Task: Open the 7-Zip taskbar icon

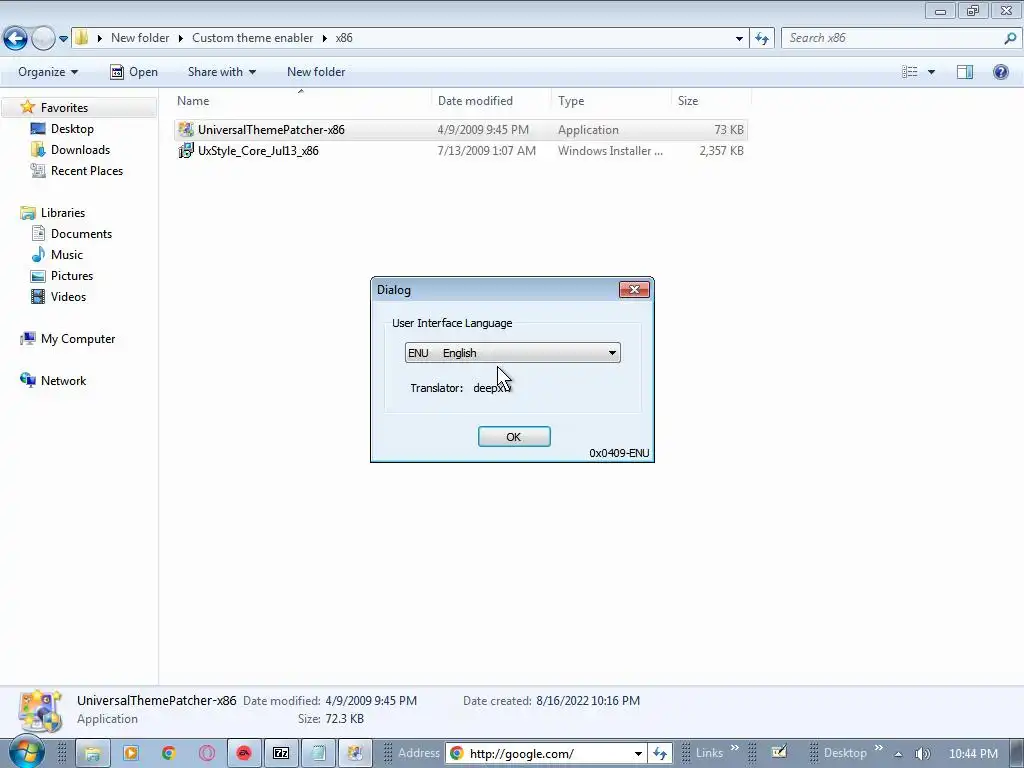Action: coord(281,753)
